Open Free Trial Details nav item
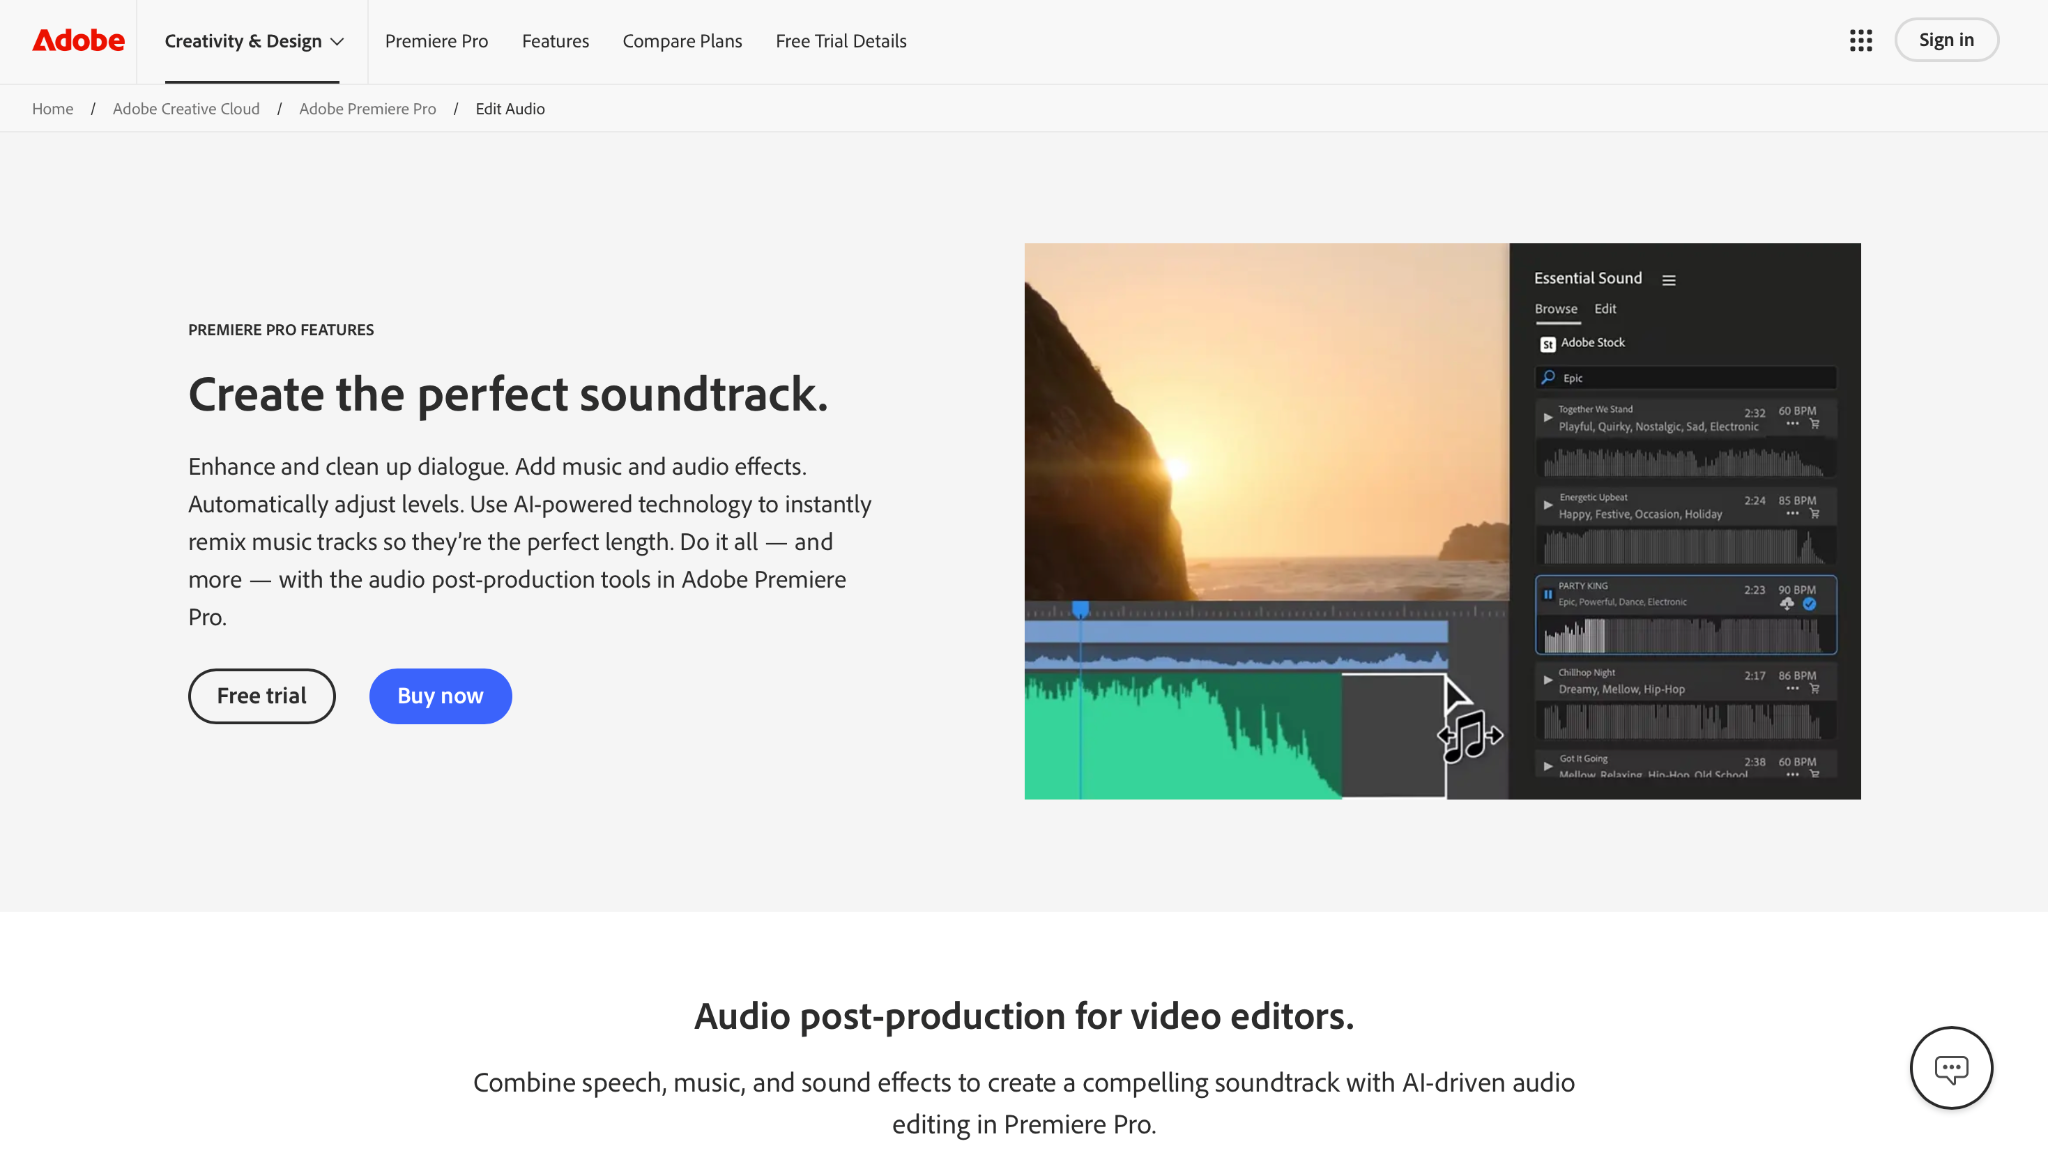 (x=840, y=41)
